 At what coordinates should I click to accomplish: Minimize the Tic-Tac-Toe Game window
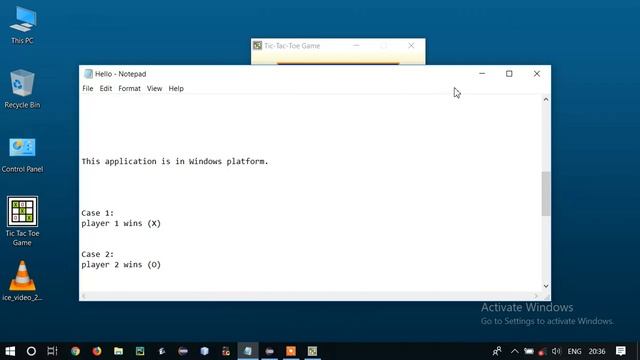pos(356,46)
